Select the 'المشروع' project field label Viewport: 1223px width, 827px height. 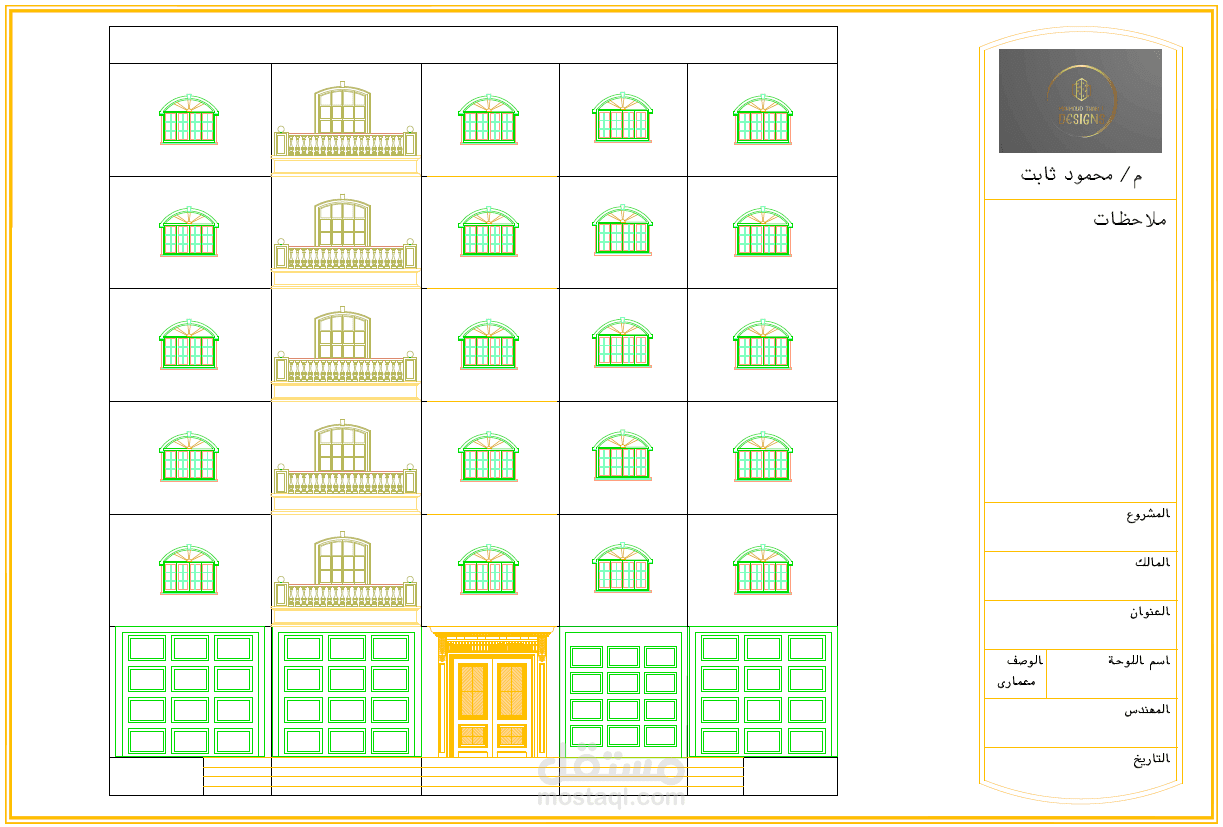click(x=1148, y=515)
